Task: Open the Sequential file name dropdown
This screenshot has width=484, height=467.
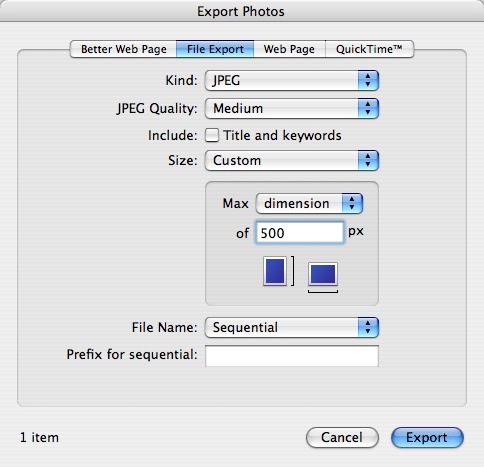Action: 292,327
